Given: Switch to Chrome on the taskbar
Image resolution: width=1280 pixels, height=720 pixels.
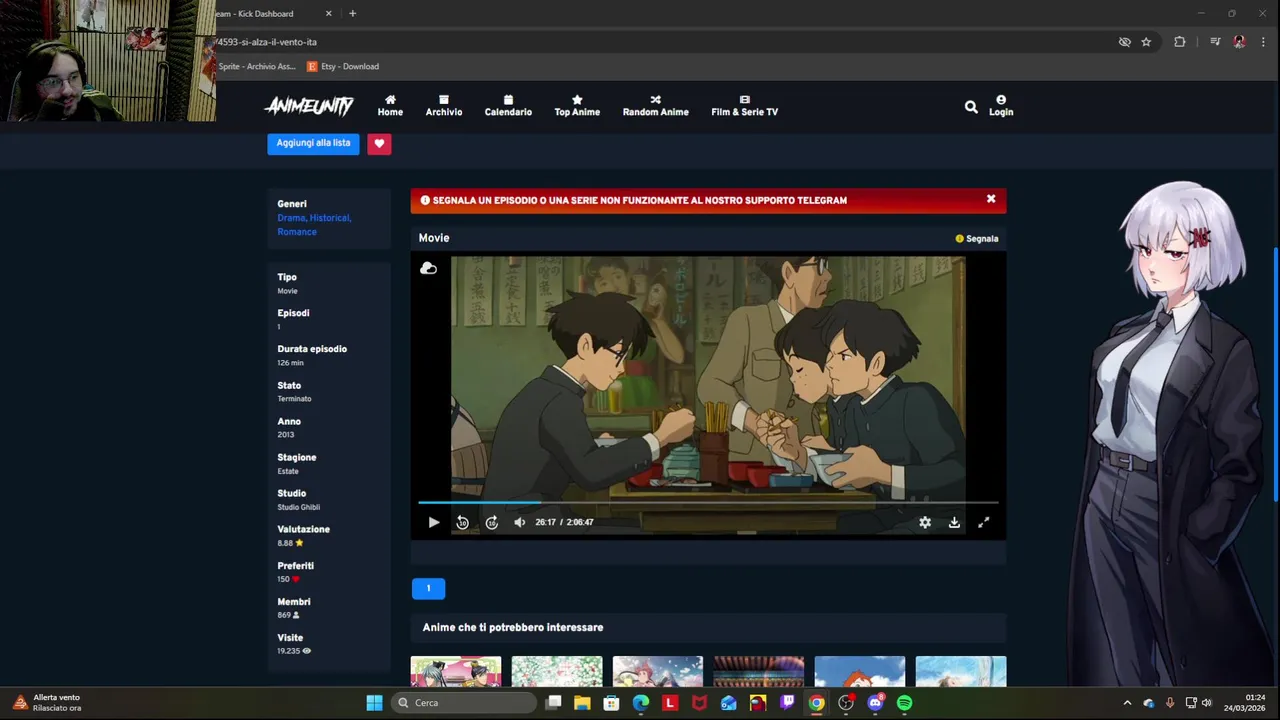Looking at the screenshot, I should pos(817,703).
